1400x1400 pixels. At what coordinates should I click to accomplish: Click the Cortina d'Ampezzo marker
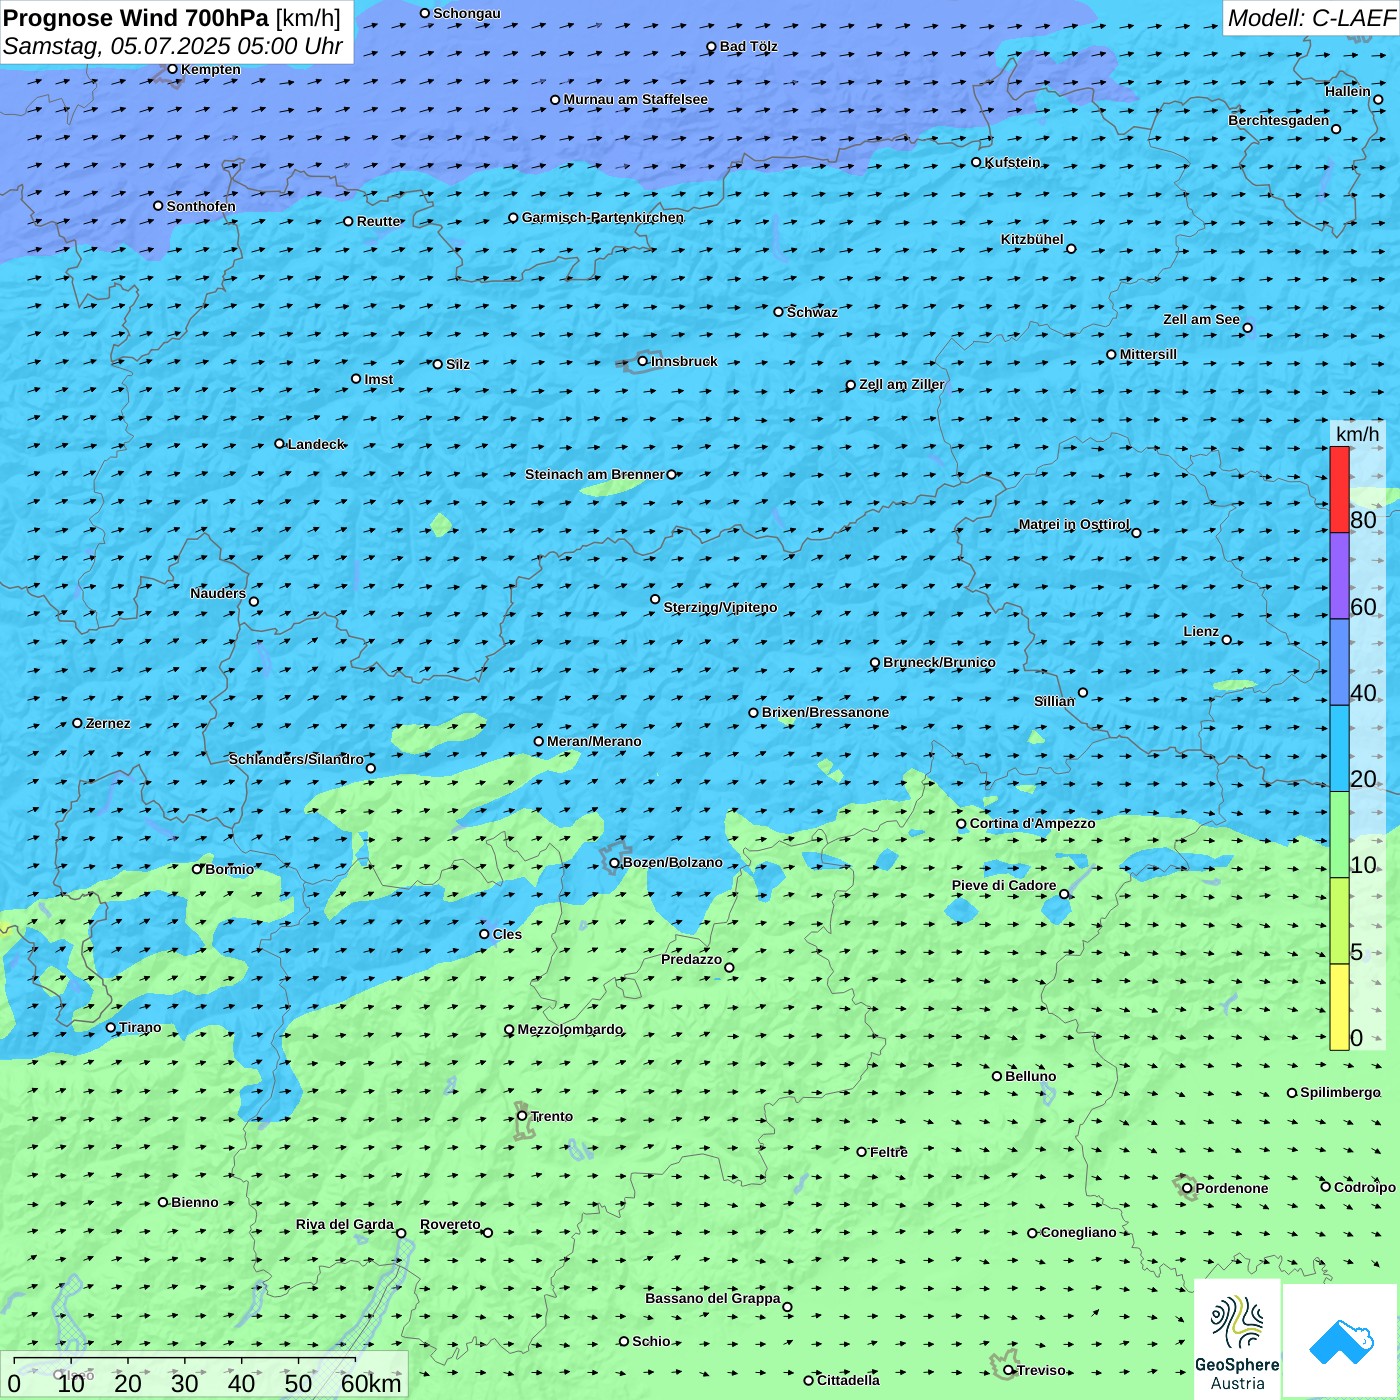click(x=961, y=824)
